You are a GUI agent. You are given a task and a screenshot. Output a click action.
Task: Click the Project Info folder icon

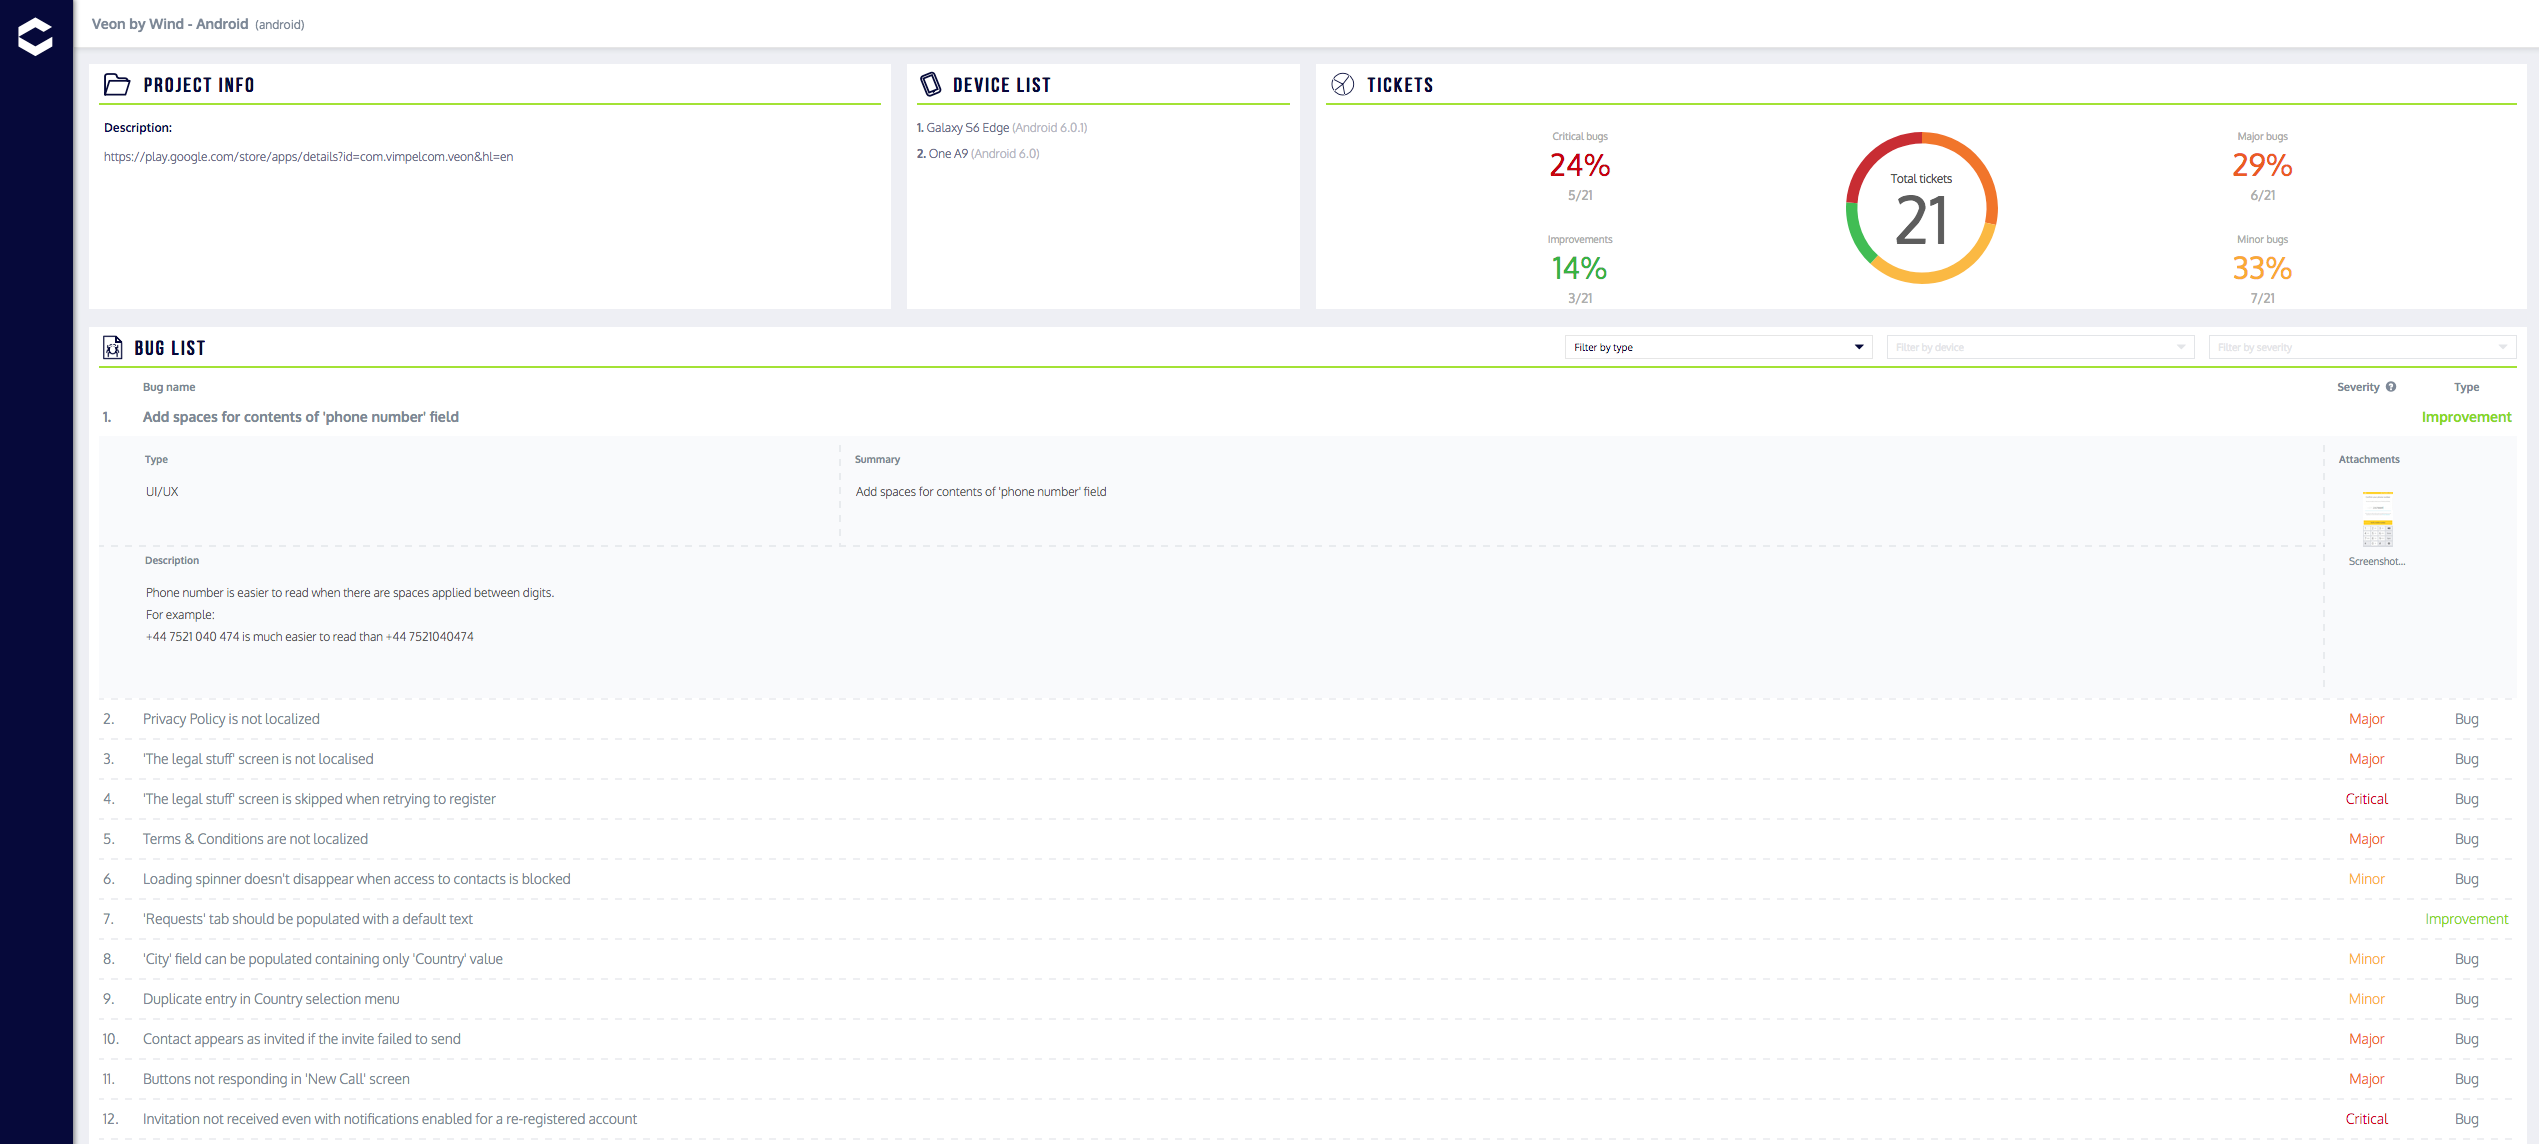click(117, 85)
